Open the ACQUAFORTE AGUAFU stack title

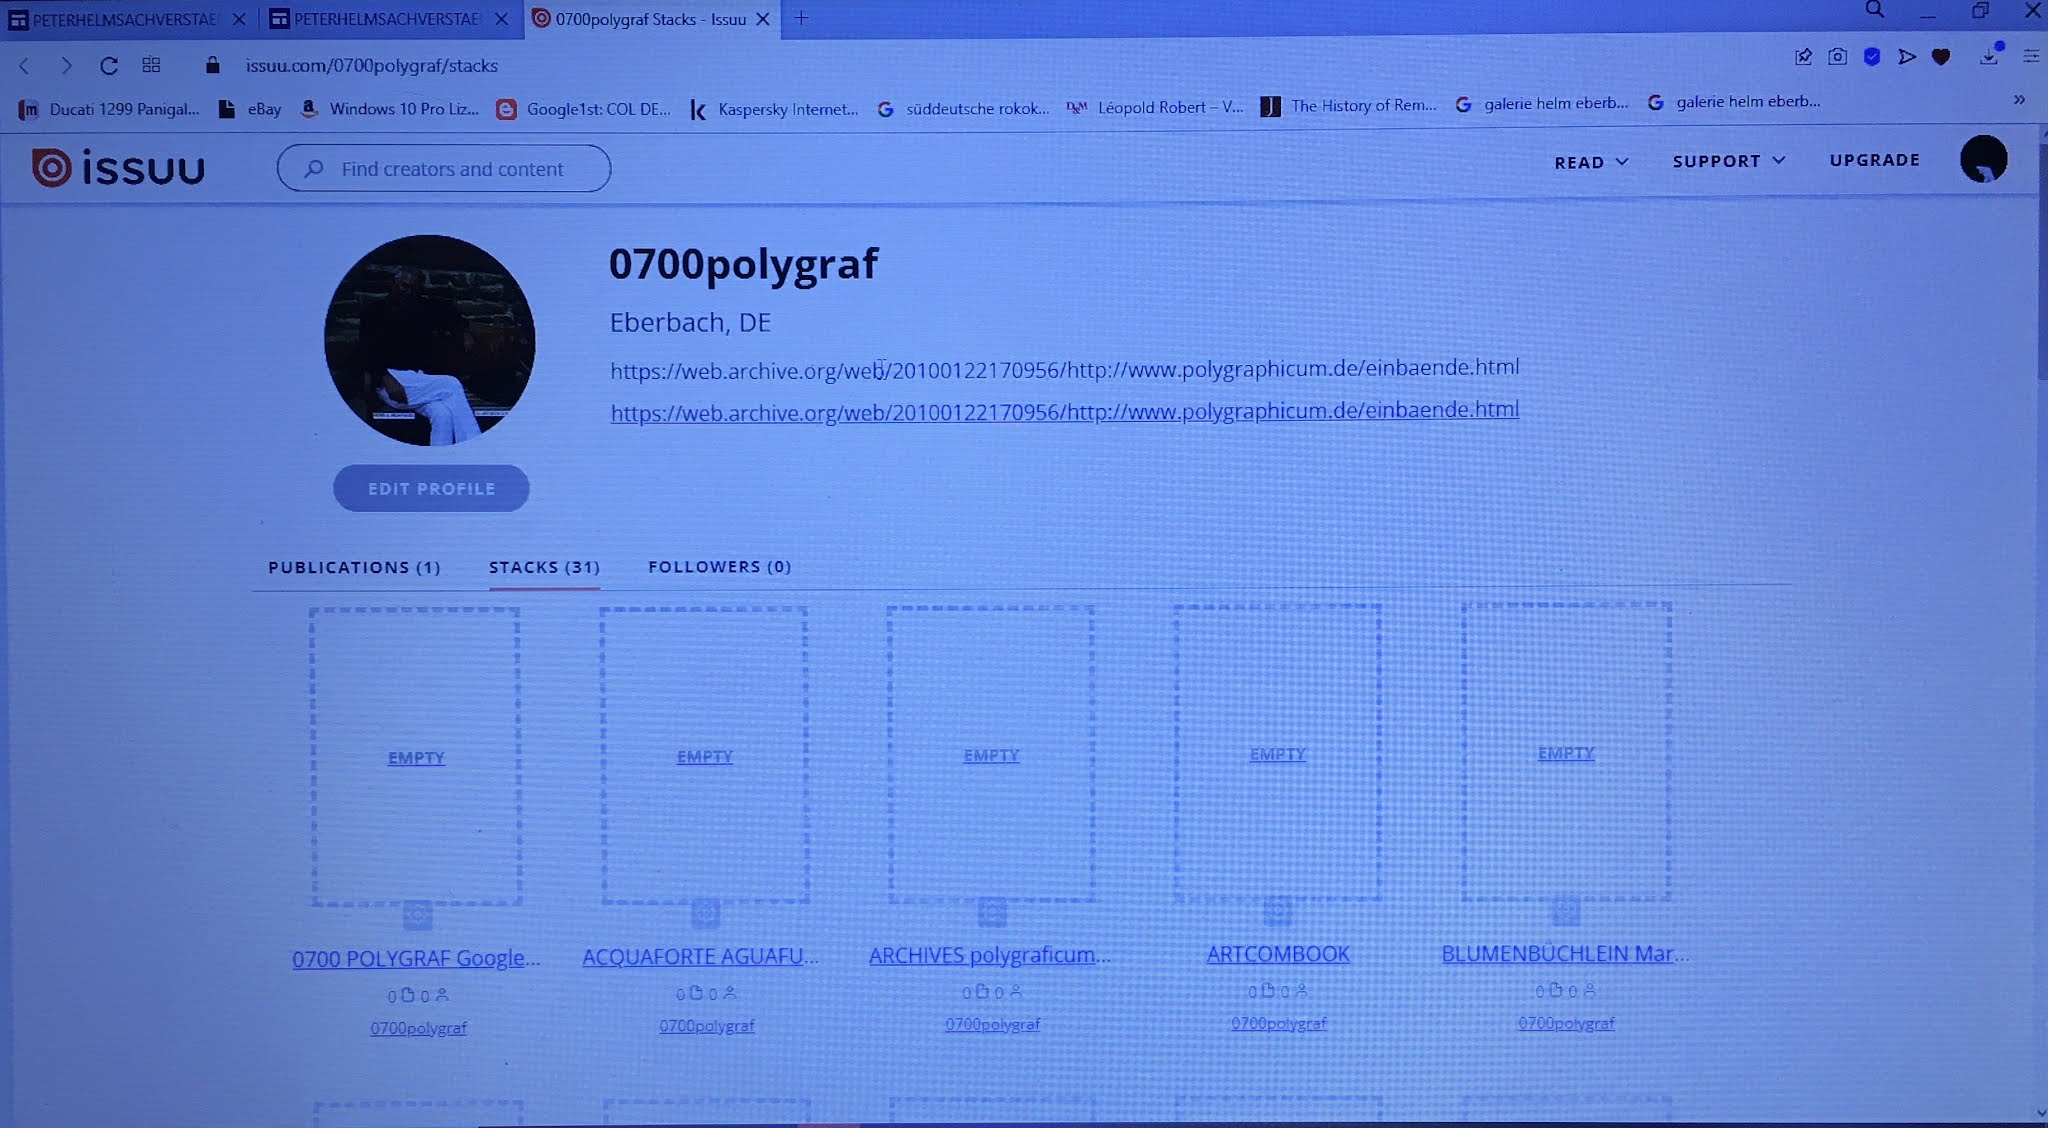(700, 956)
